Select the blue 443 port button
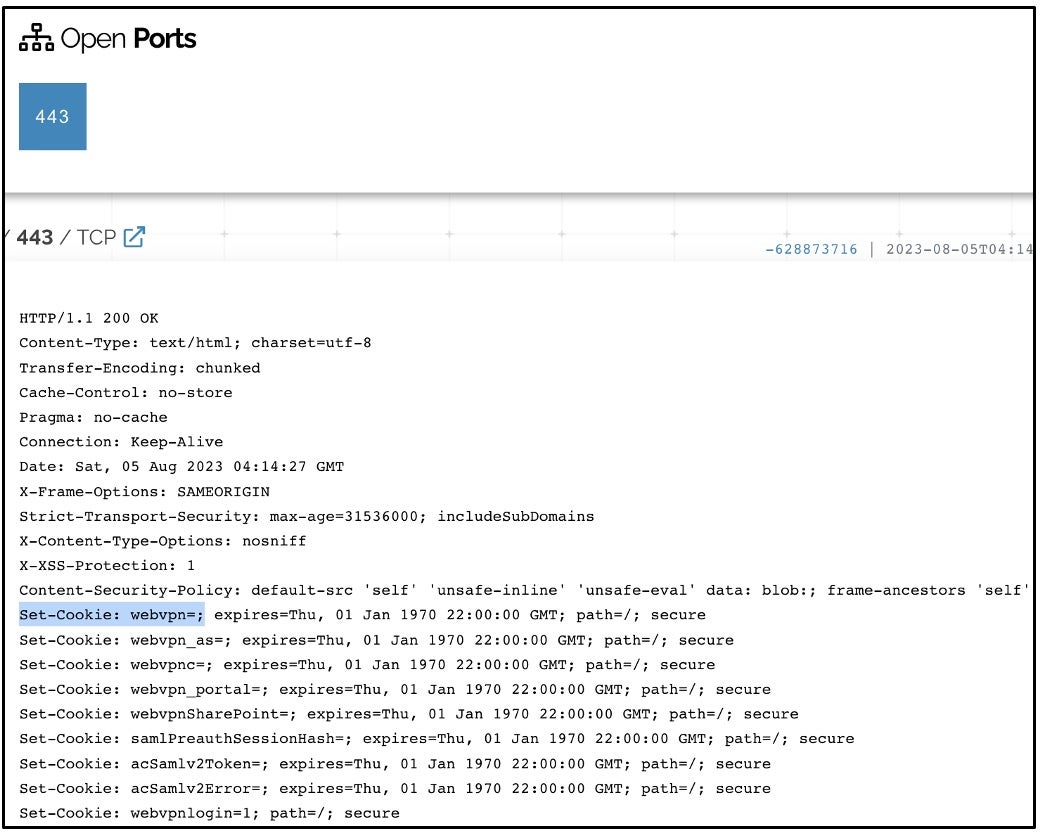 coord(52,117)
